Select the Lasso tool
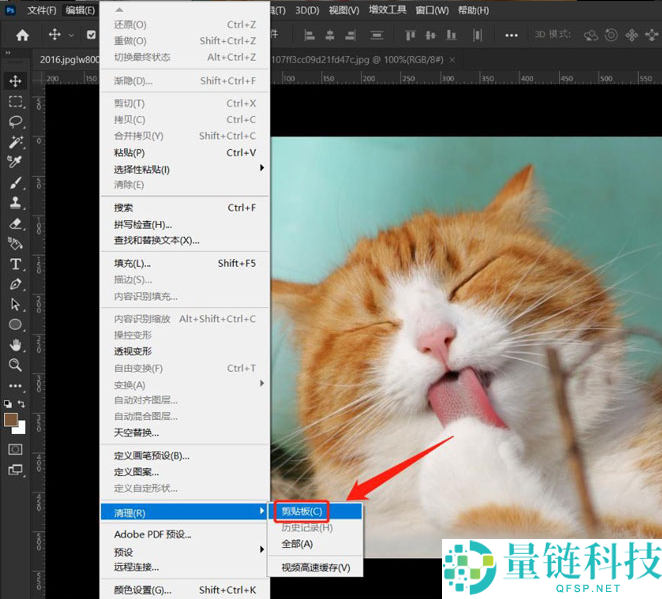The width and height of the screenshot is (662, 599). [15, 122]
